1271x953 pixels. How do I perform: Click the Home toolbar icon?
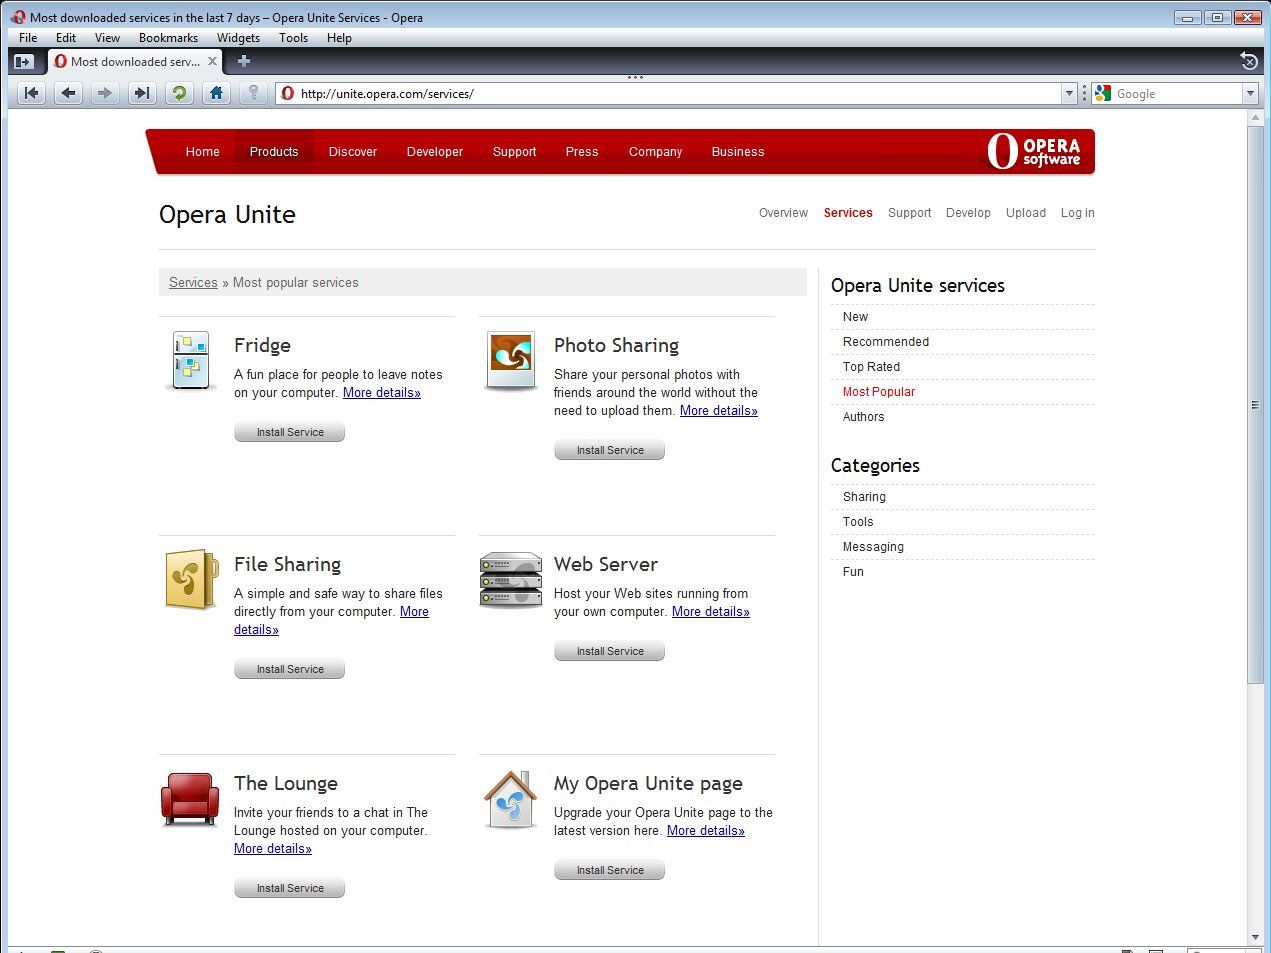coord(216,93)
